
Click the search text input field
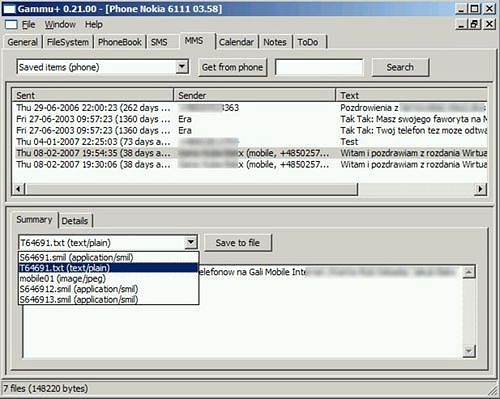pos(319,67)
